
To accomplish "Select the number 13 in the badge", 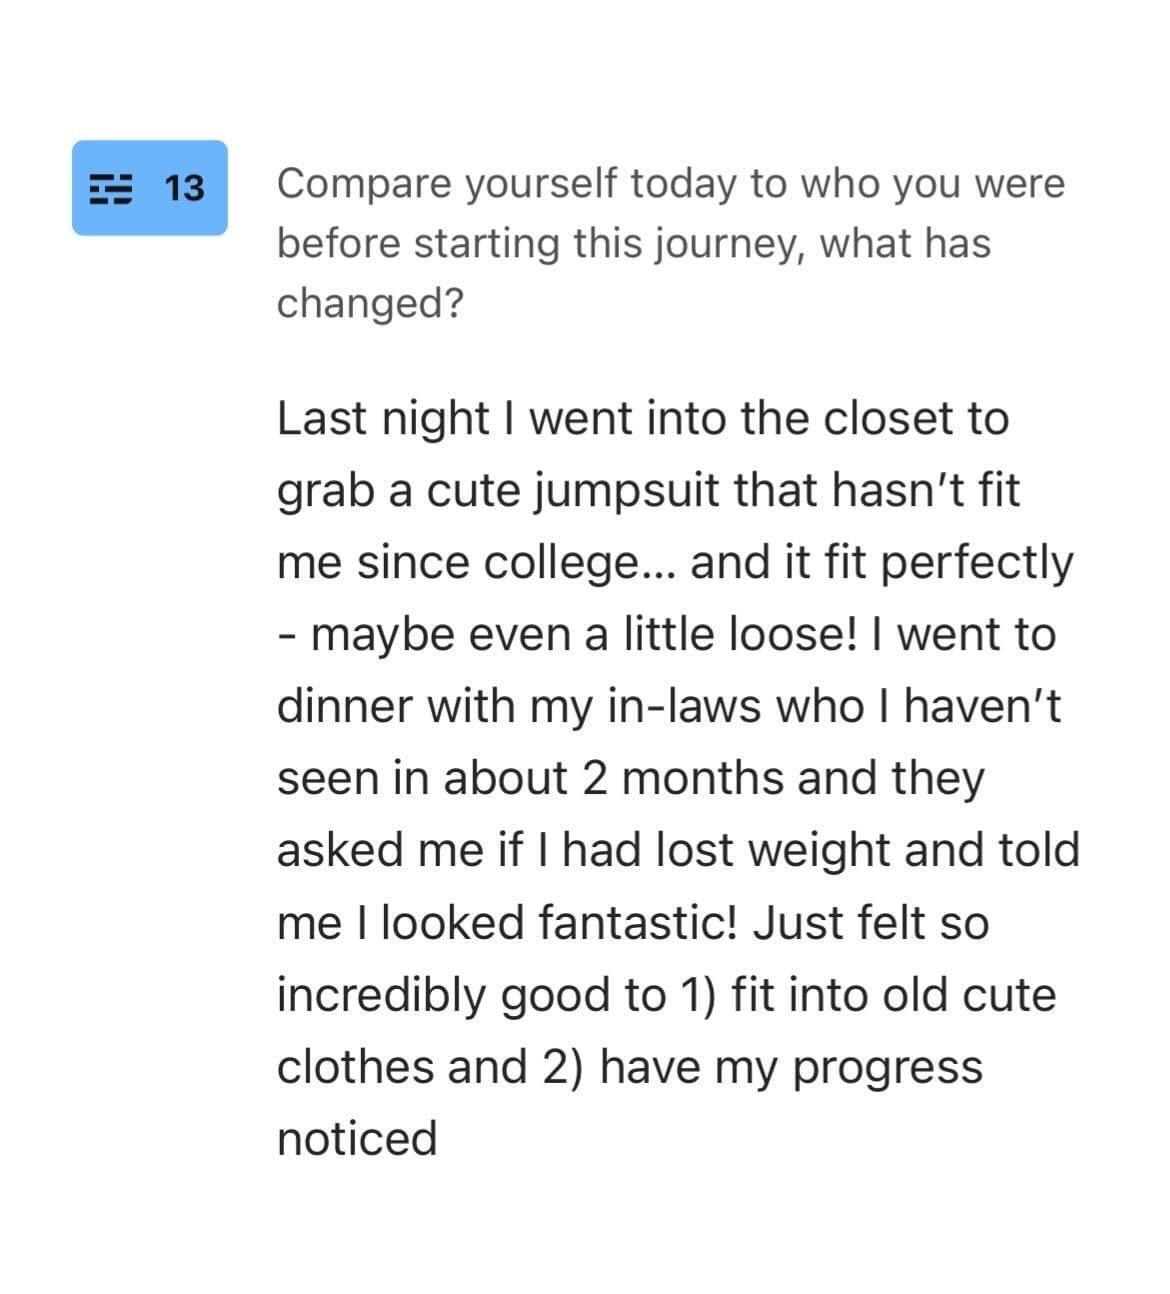I will (x=183, y=188).
